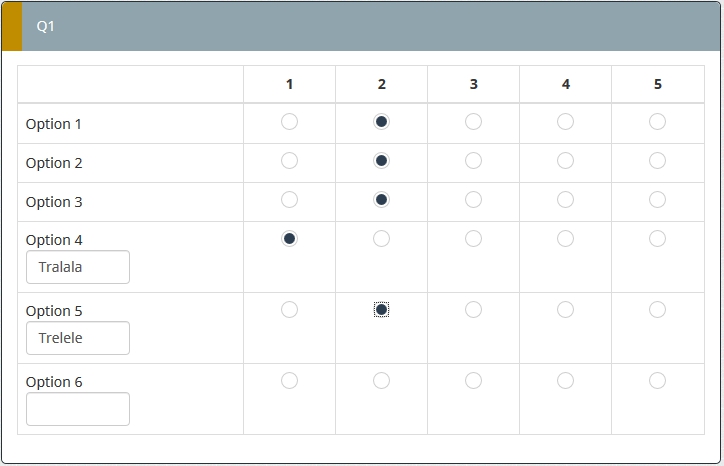Click the Trelele text field
724x466 pixels.
pos(78,338)
